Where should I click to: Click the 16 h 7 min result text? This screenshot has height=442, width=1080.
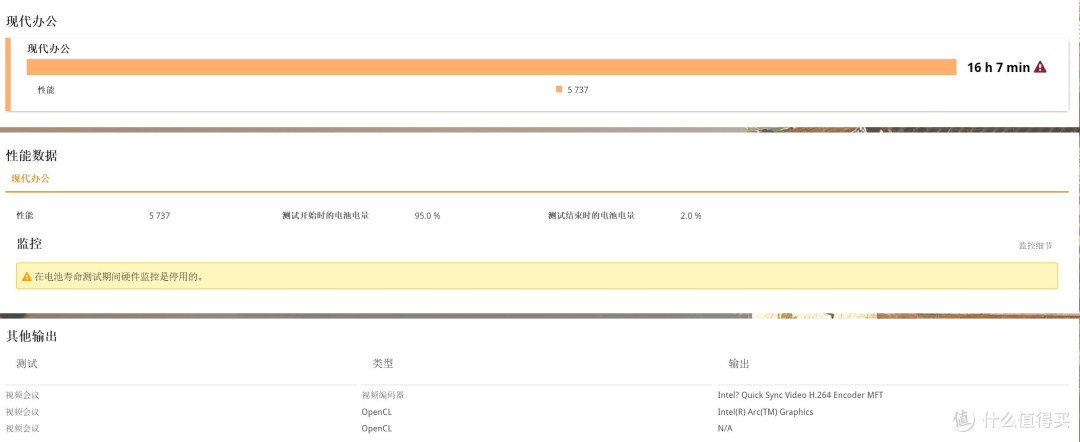tap(999, 67)
